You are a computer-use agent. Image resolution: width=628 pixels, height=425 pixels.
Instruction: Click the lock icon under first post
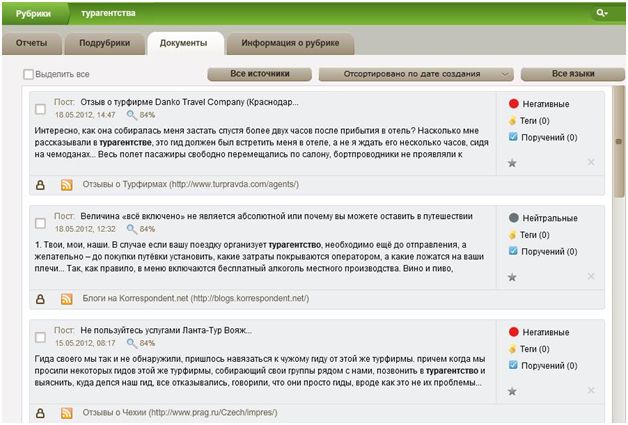pos(41,185)
